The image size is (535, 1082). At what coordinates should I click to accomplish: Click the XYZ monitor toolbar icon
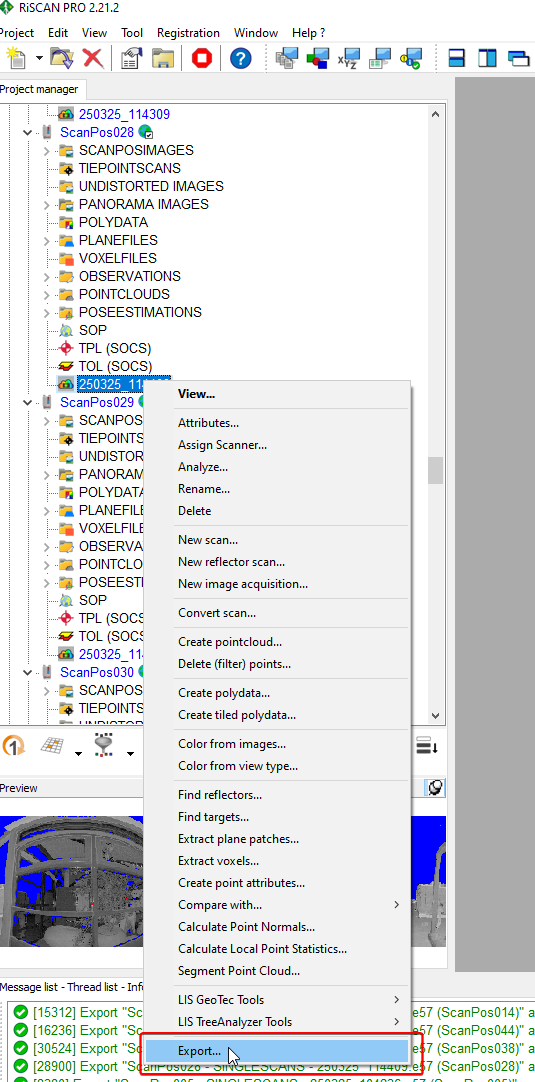(x=349, y=58)
